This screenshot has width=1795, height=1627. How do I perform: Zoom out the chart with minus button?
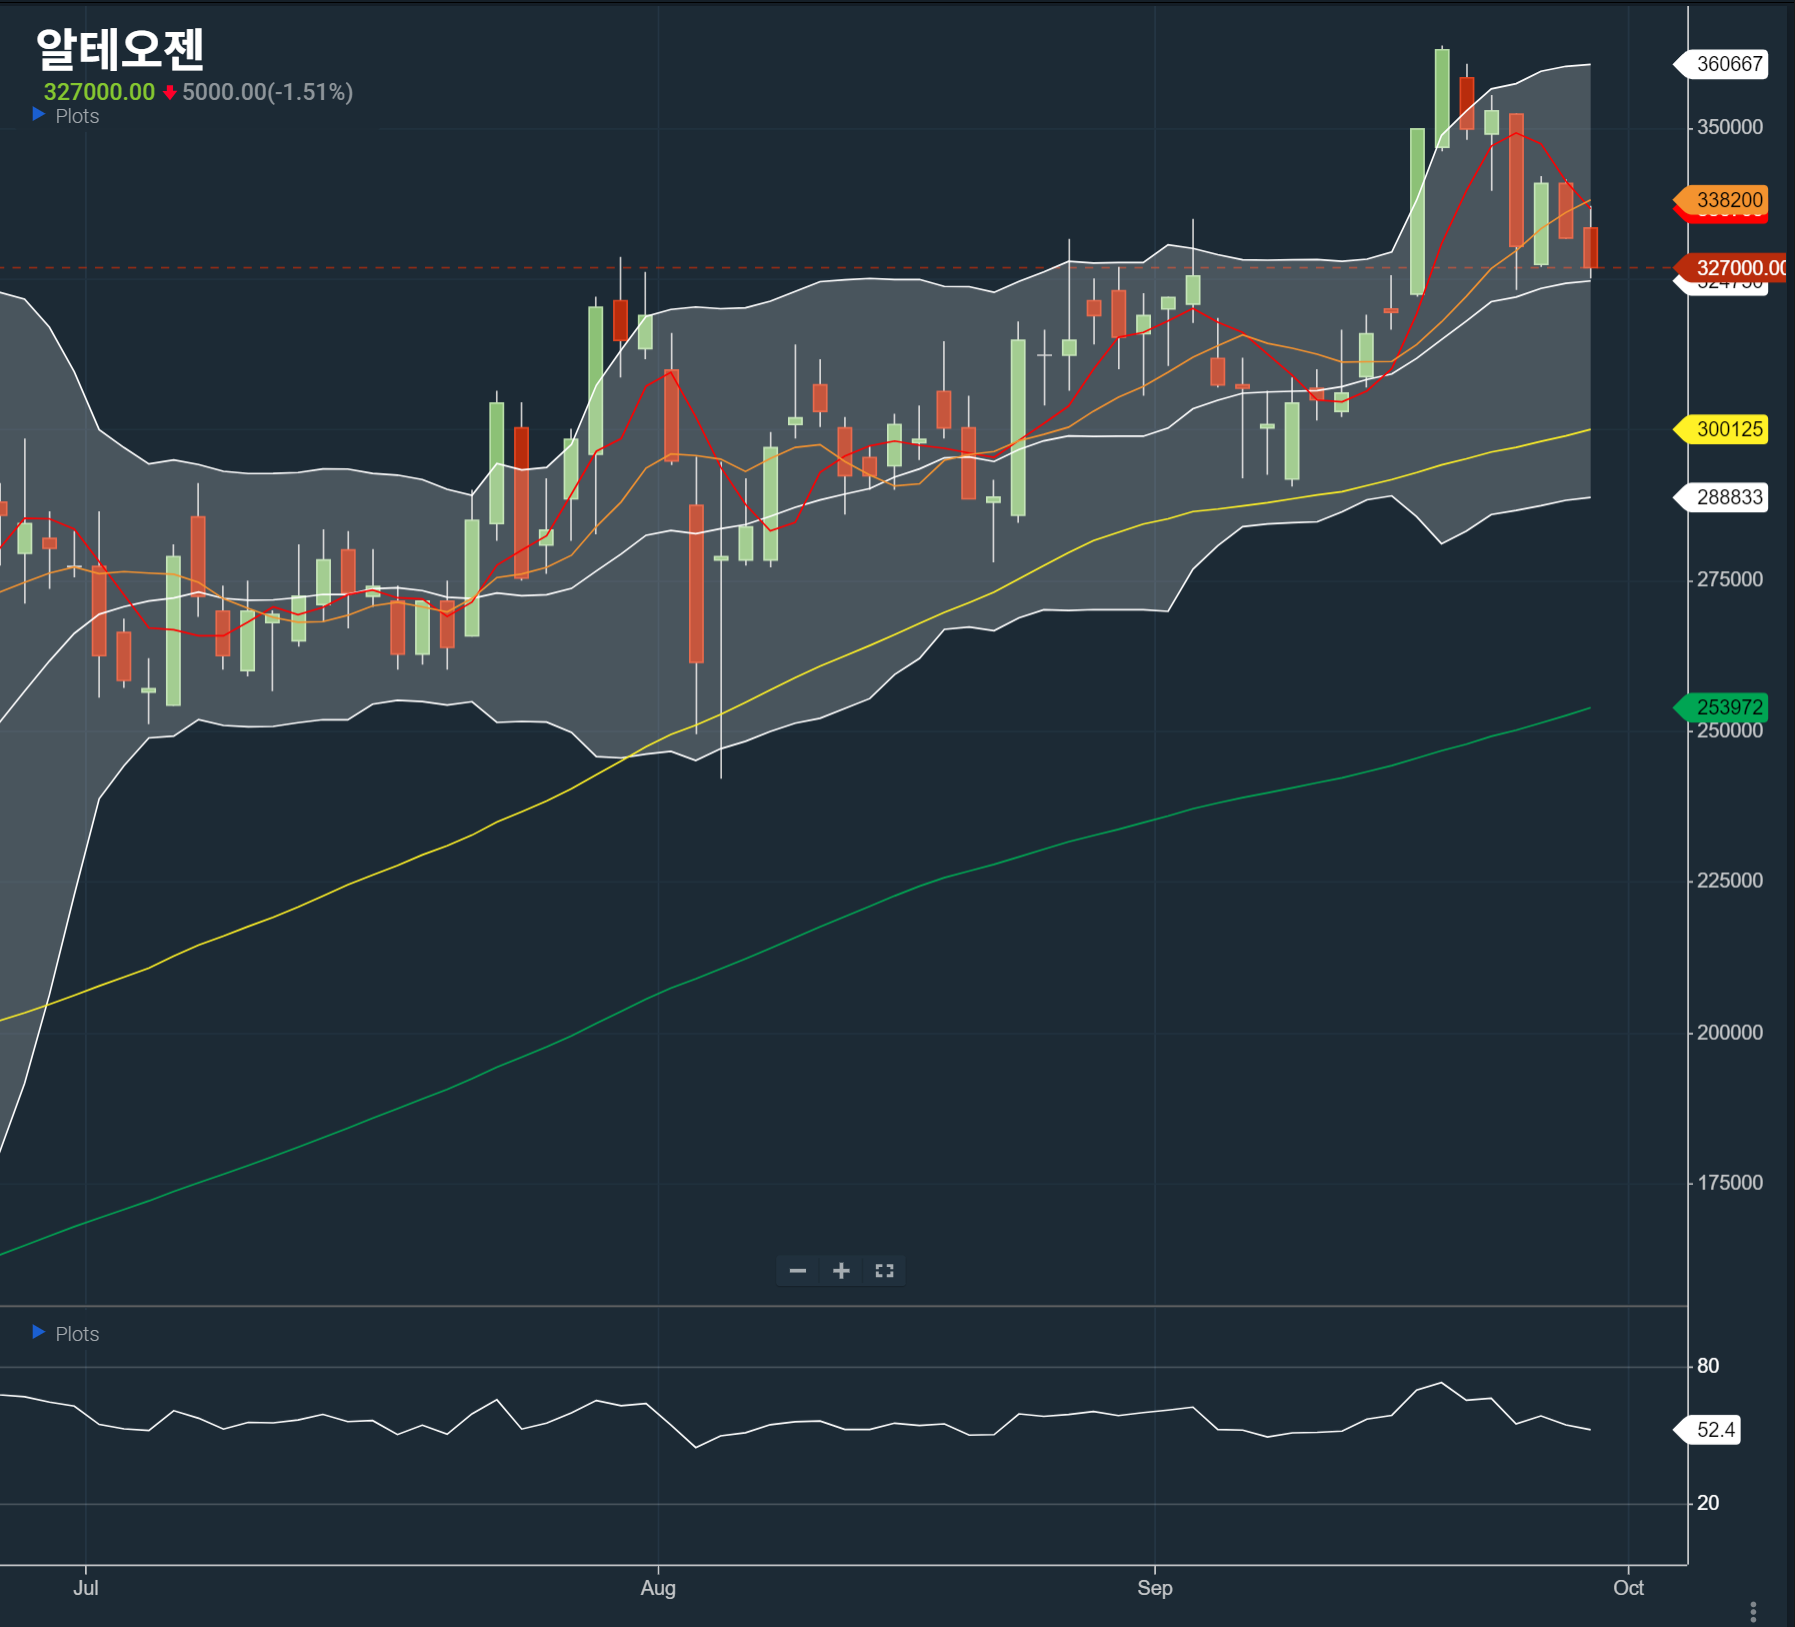(797, 1271)
